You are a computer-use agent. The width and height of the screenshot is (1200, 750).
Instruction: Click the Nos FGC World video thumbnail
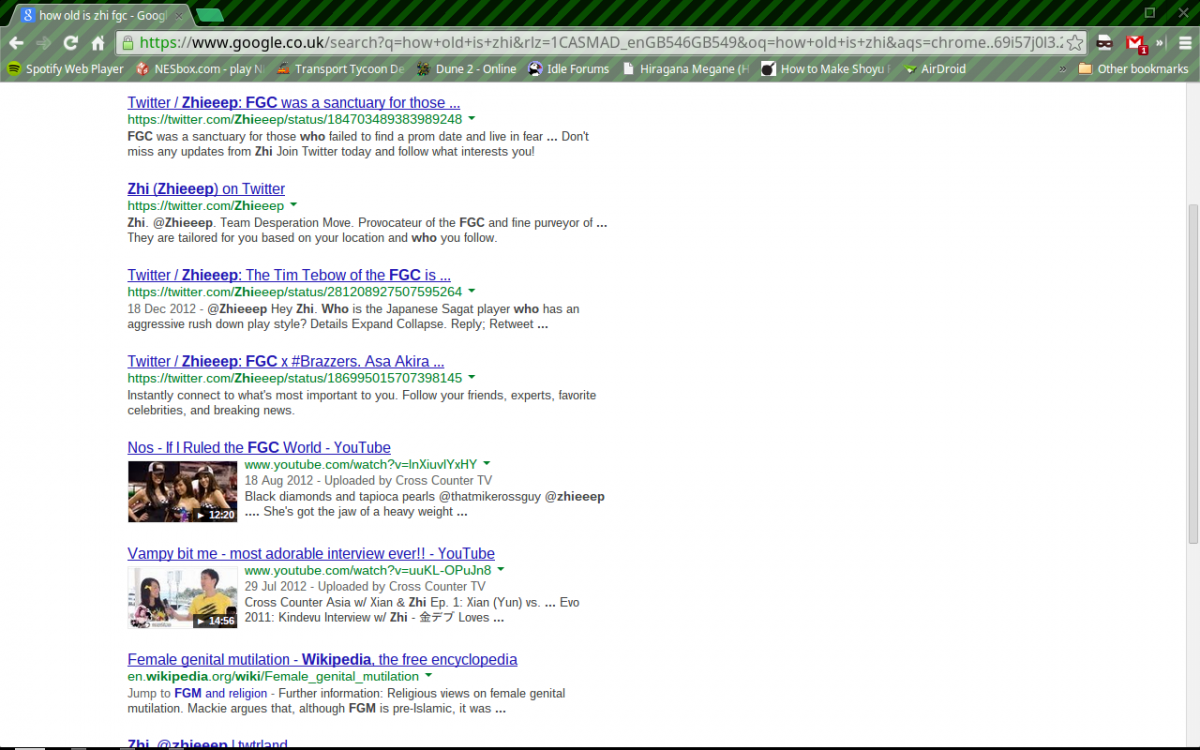coord(182,491)
